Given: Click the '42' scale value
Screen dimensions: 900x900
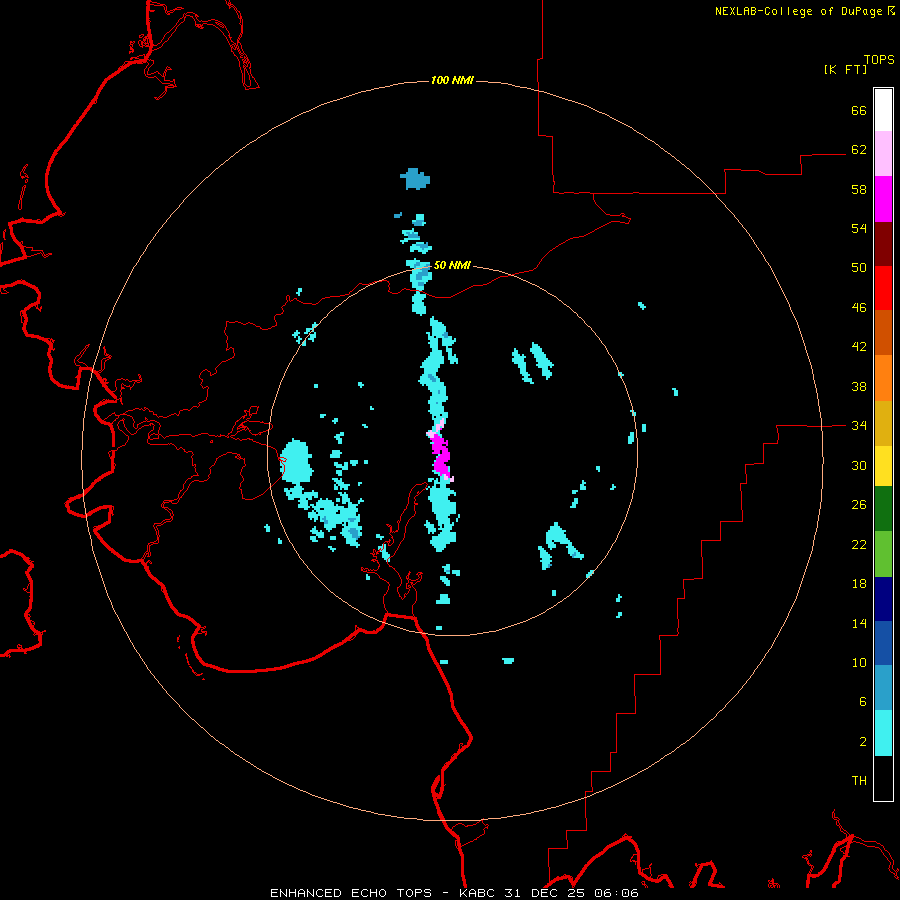Looking at the screenshot, I should (x=859, y=346).
